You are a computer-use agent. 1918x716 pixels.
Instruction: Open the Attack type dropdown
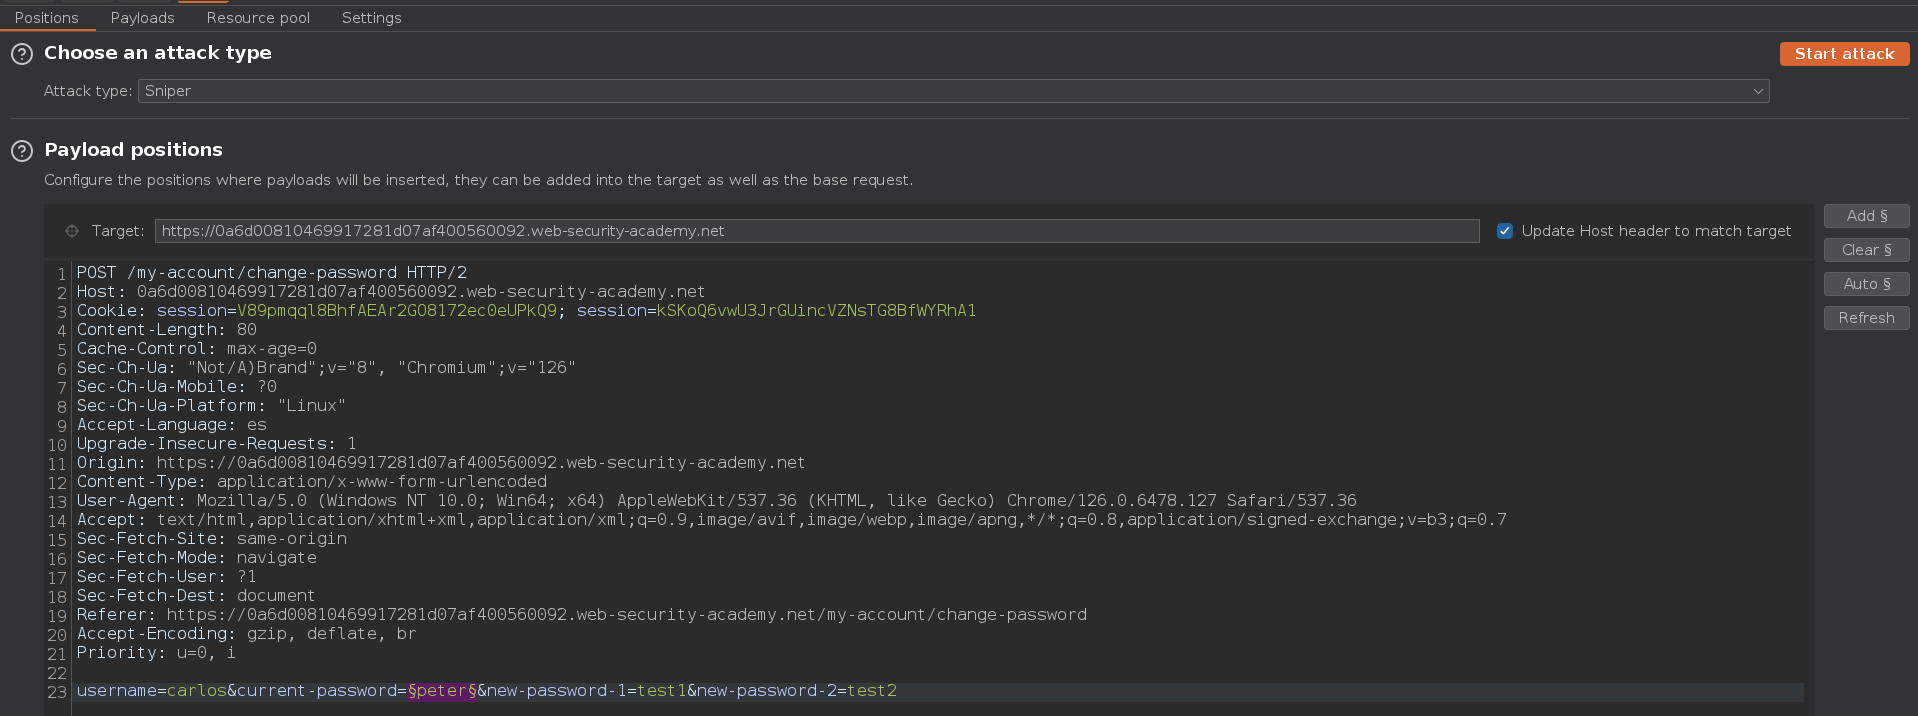point(950,91)
